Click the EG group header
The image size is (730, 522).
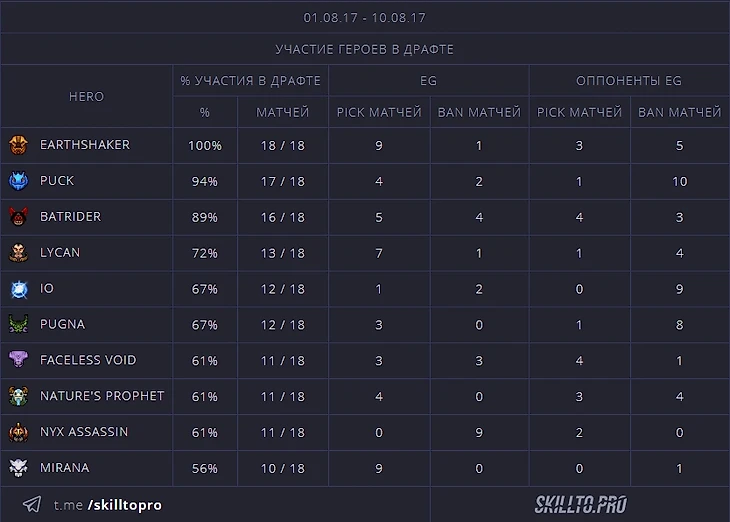click(x=429, y=80)
